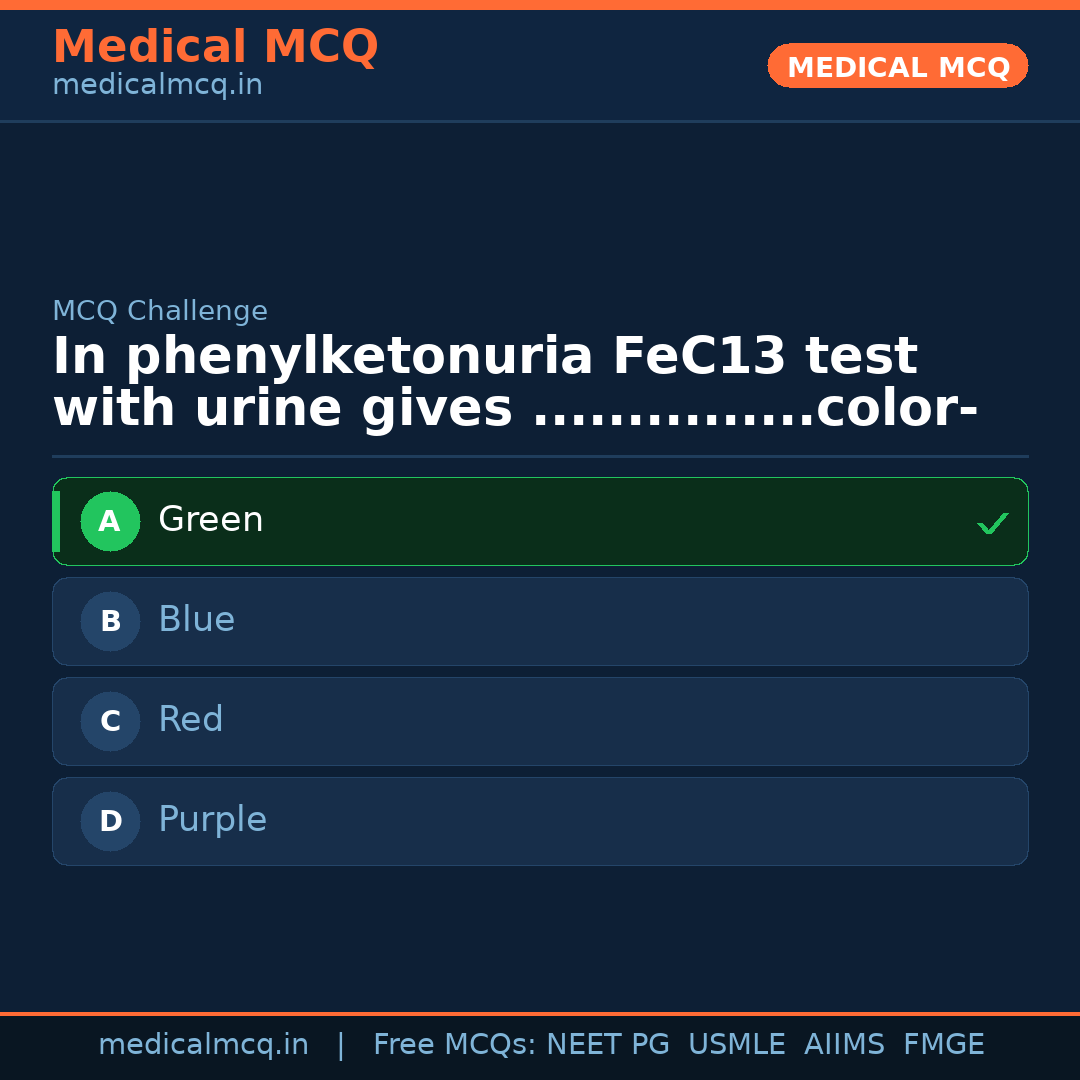
Task: Select the answer text "Green"
Action: point(211,520)
